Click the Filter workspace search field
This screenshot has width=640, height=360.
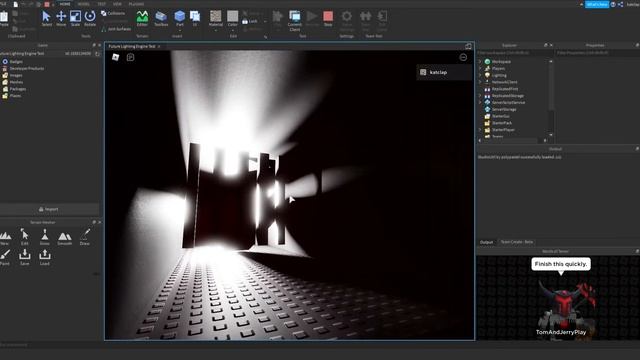pyautogui.click(x=514, y=53)
